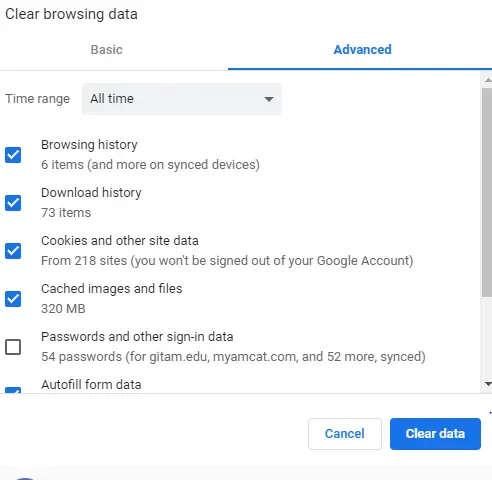Screen dimensions: 492x480
Task: Uncheck Cached images and files checkbox
Action: click(x=13, y=299)
